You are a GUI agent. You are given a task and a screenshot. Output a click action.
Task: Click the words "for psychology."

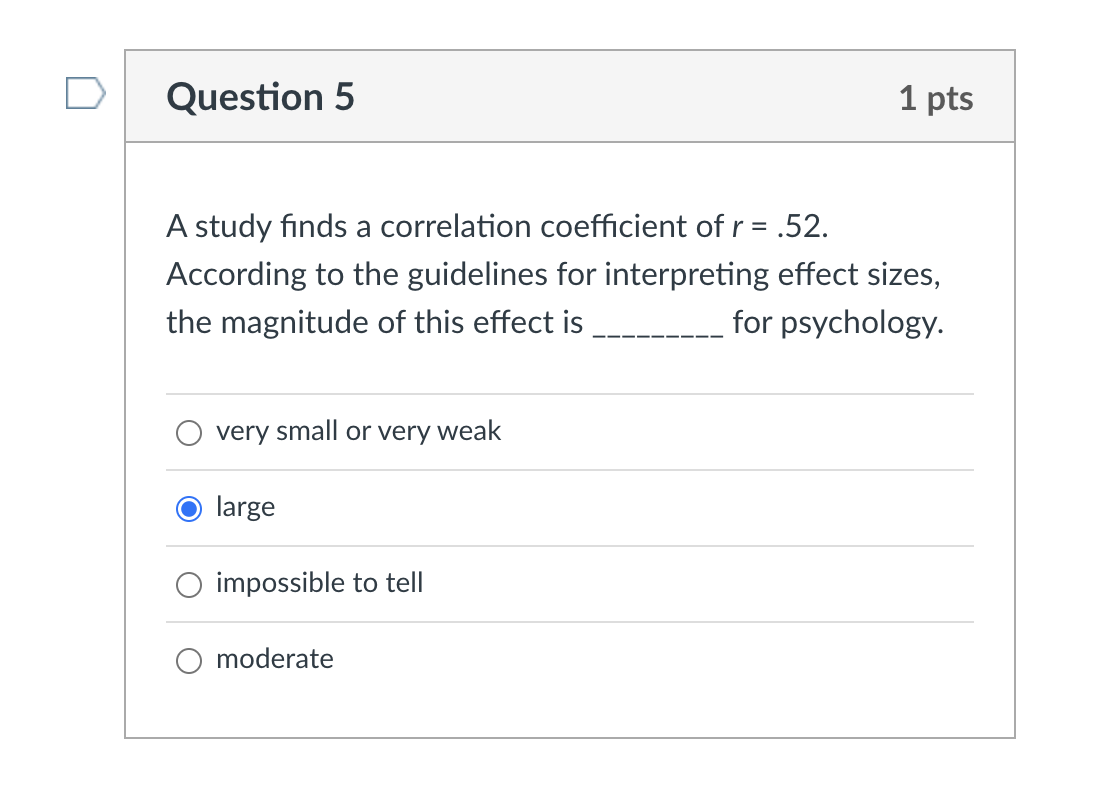(837, 323)
